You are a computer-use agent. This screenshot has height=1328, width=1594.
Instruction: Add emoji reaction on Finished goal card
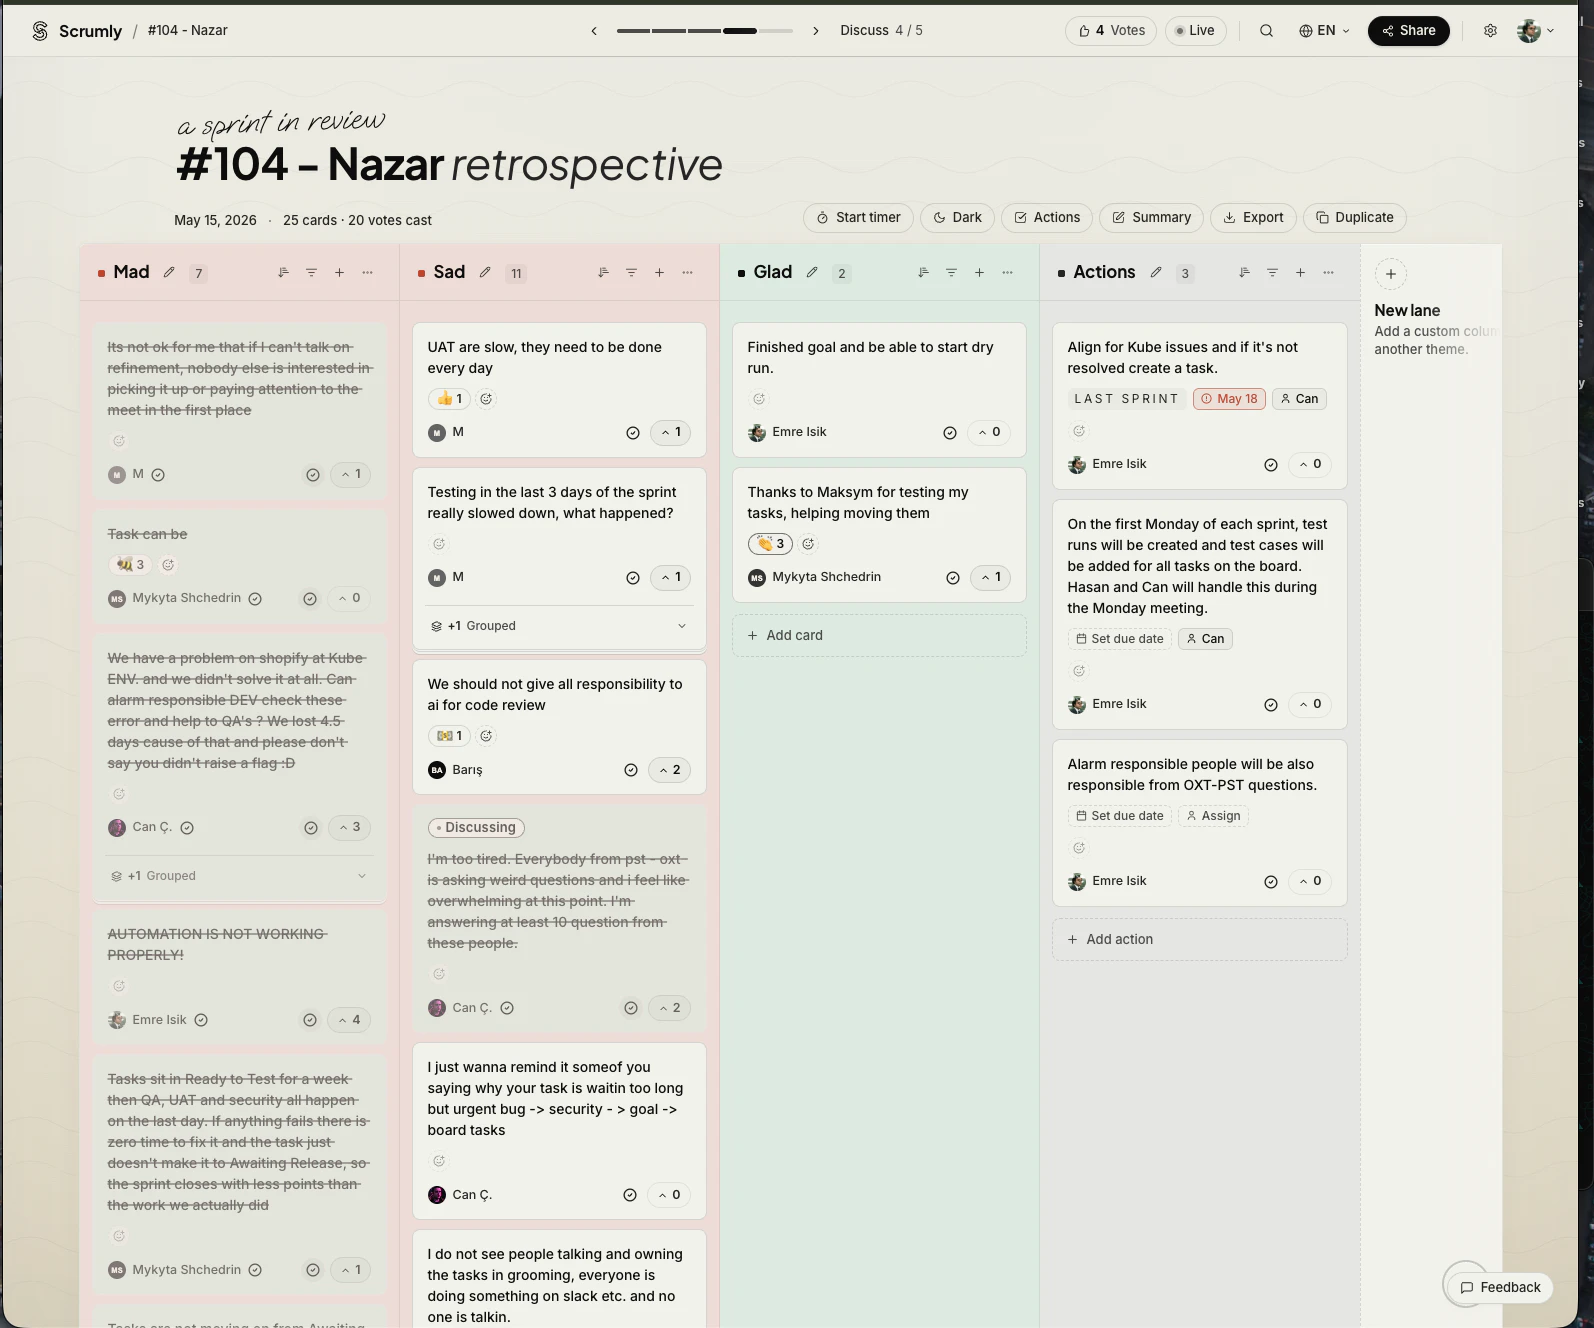click(759, 399)
